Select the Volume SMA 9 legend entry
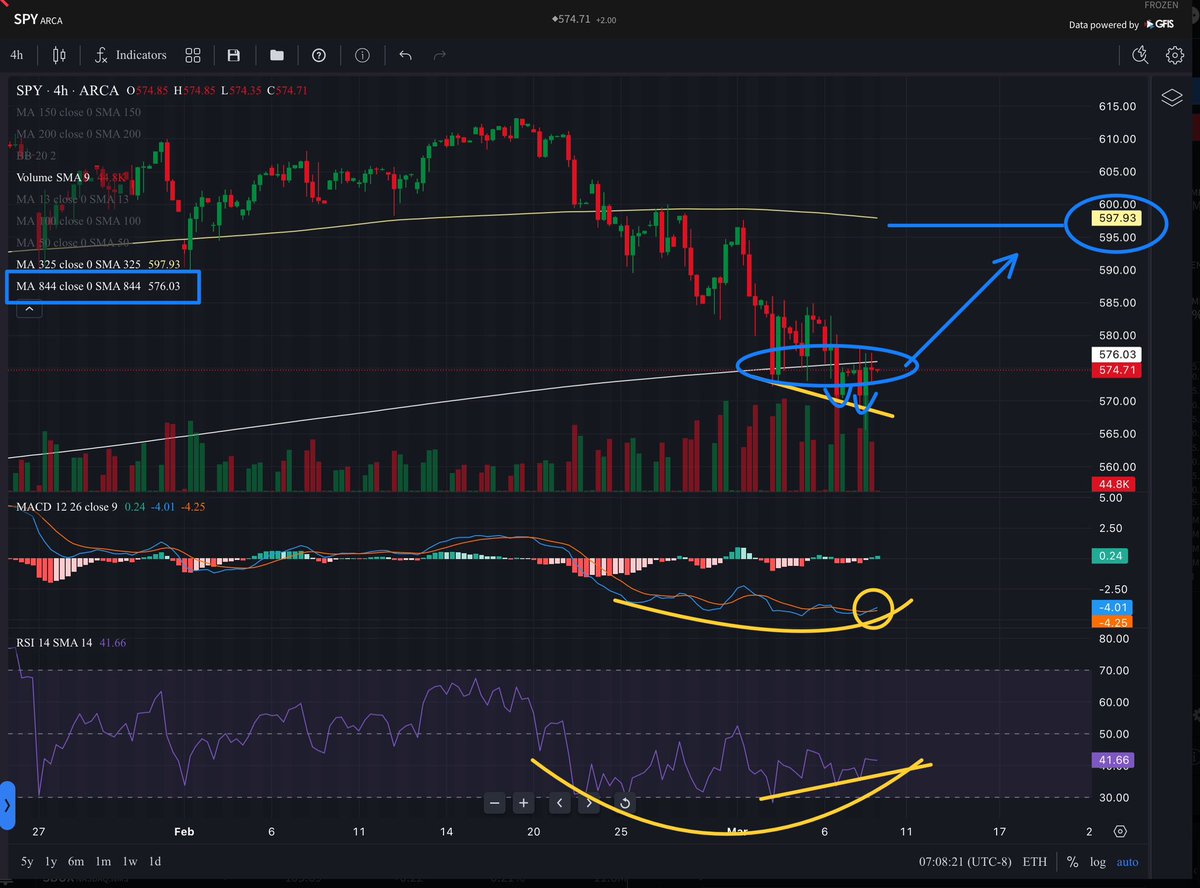Viewport: 1200px width, 888px height. 53,177
